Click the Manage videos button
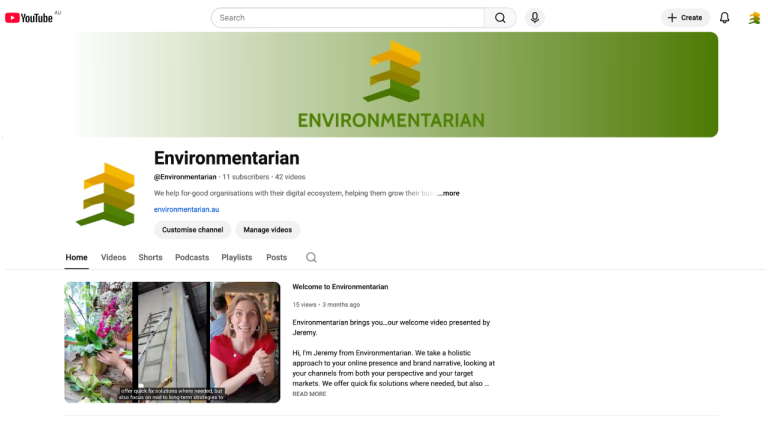This screenshot has height=432, width=768. [267, 230]
